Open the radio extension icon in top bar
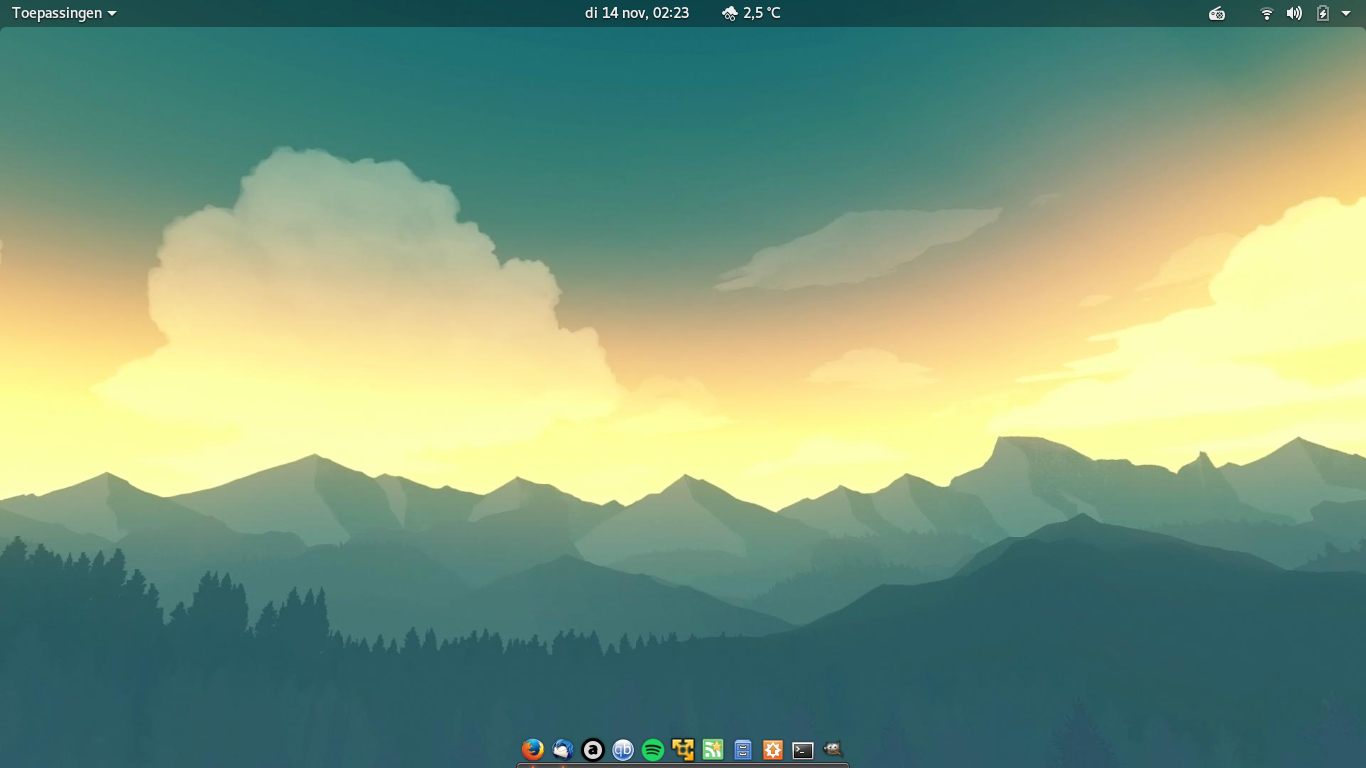The width and height of the screenshot is (1366, 768). point(1217,13)
